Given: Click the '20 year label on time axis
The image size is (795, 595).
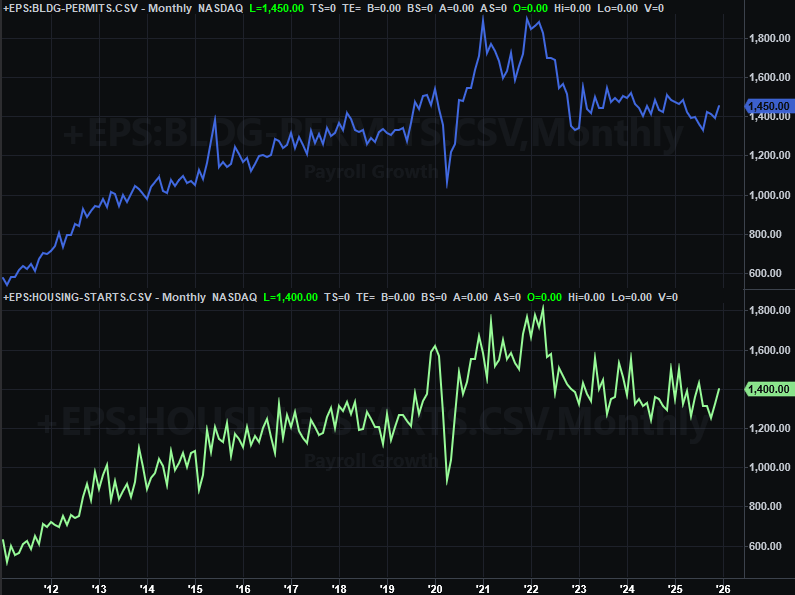Looking at the screenshot, I should click(x=435, y=587).
